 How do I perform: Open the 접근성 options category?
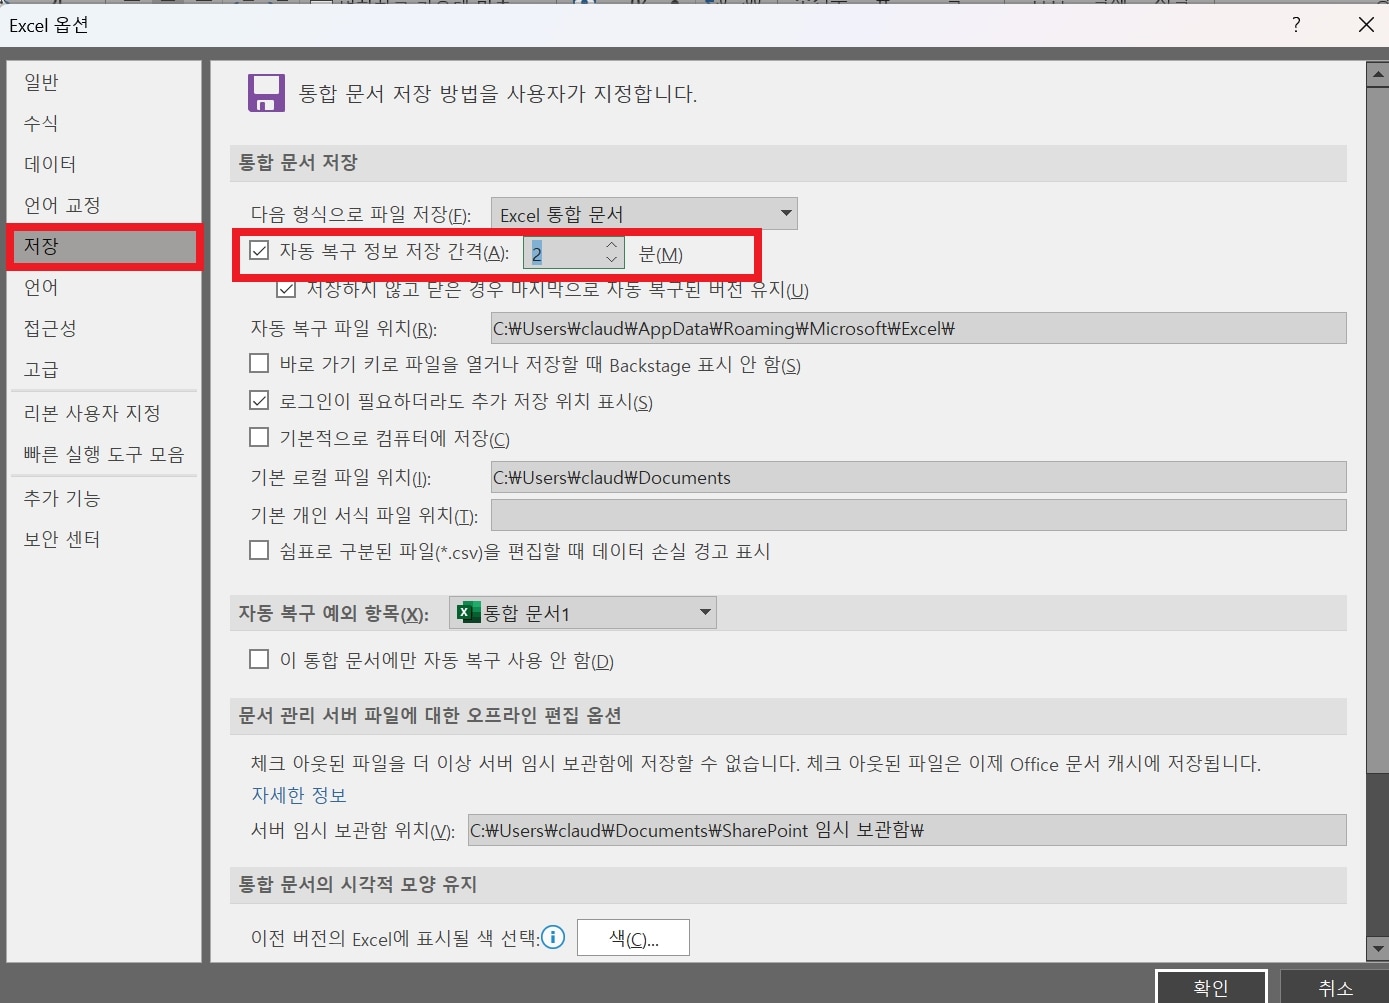click(x=50, y=328)
